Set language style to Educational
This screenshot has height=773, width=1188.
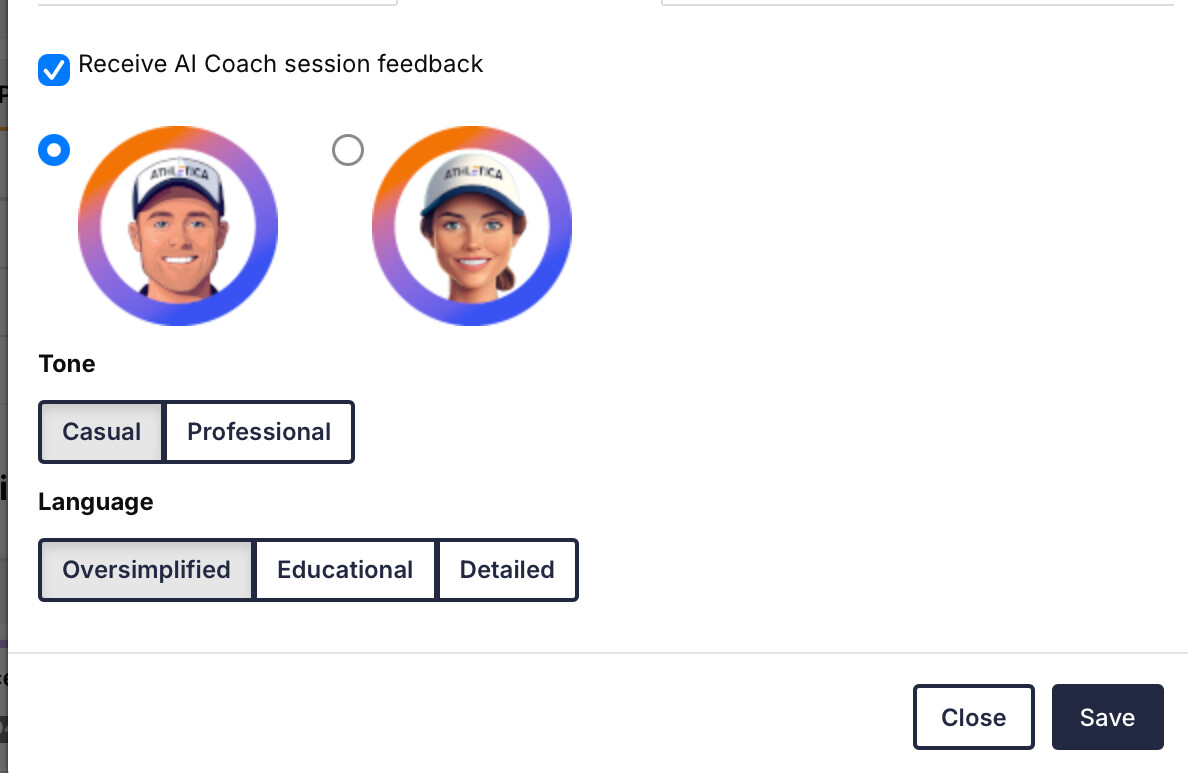tap(345, 570)
